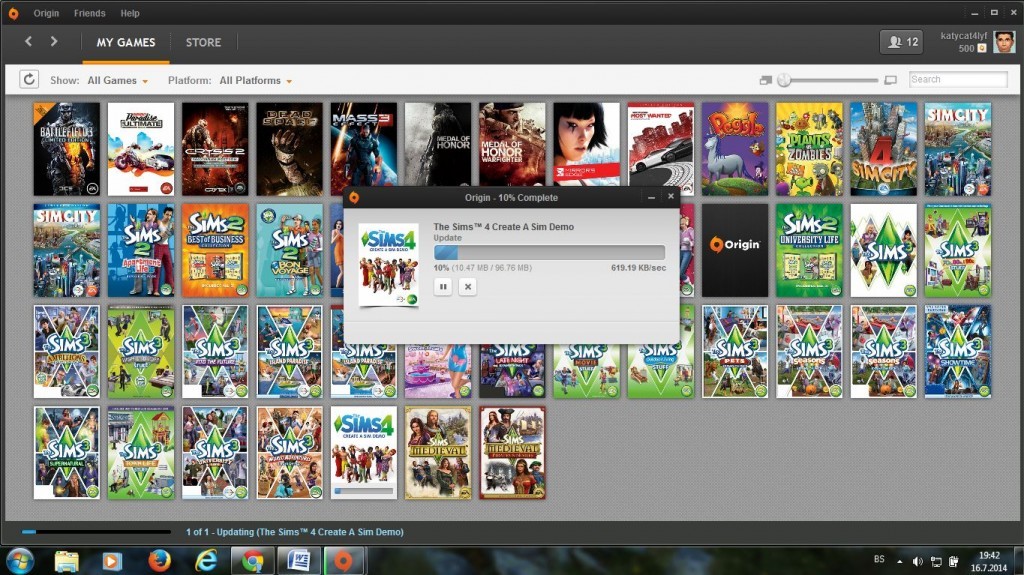Click the Origin button in the taskbar

coord(344,561)
